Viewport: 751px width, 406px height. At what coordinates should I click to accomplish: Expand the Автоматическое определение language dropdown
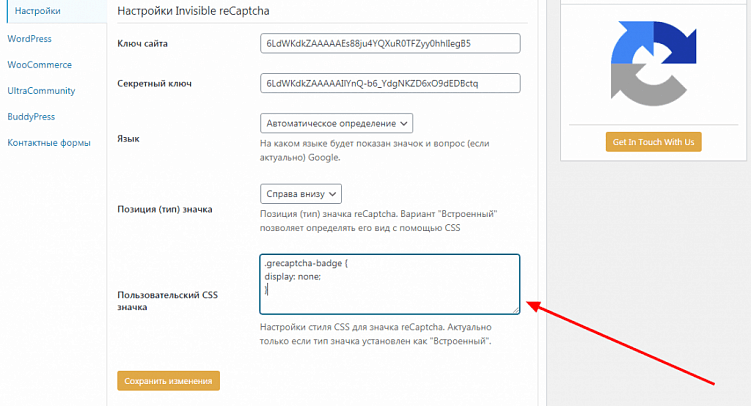click(336, 123)
